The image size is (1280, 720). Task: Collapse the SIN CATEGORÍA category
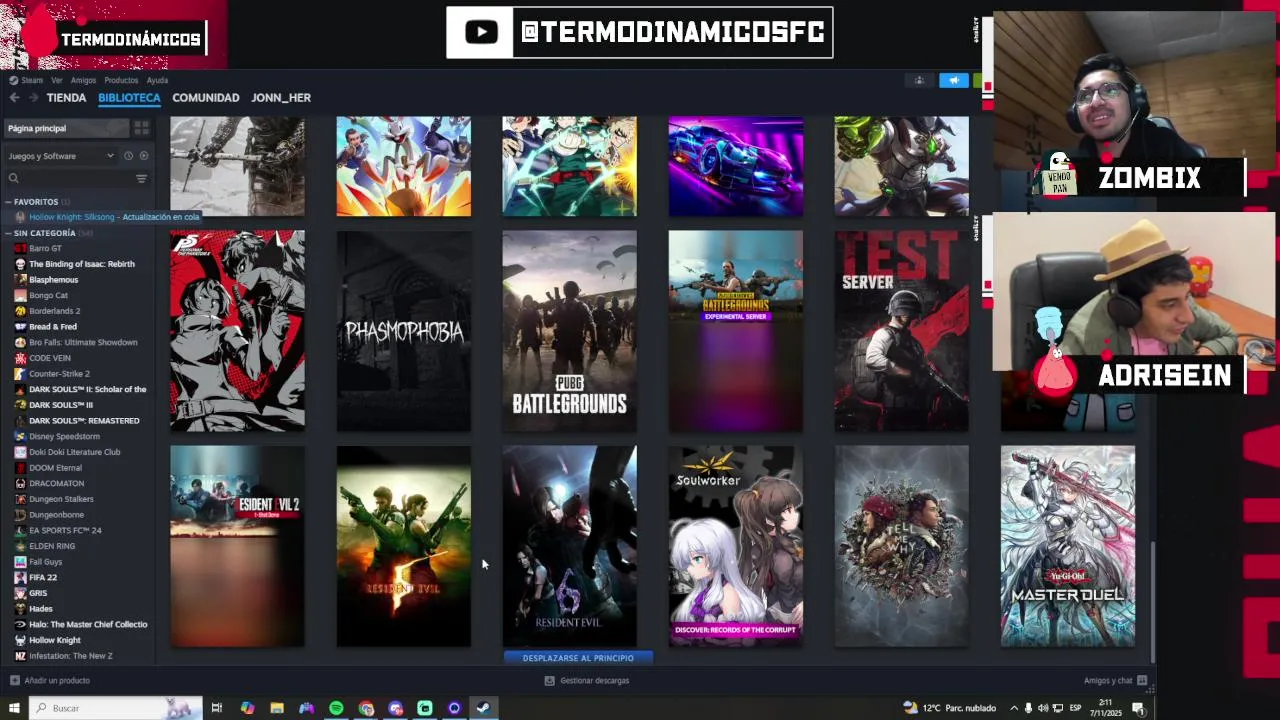(x=8, y=233)
